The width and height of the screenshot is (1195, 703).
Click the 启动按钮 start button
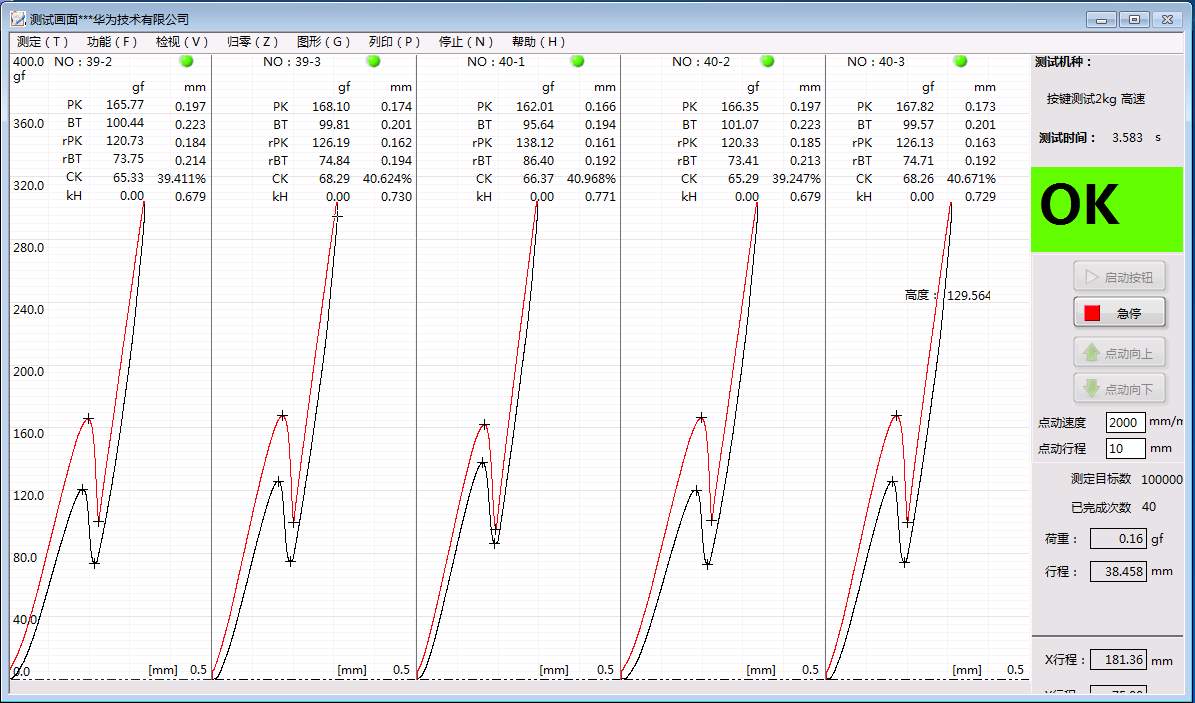pyautogui.click(x=1119, y=277)
